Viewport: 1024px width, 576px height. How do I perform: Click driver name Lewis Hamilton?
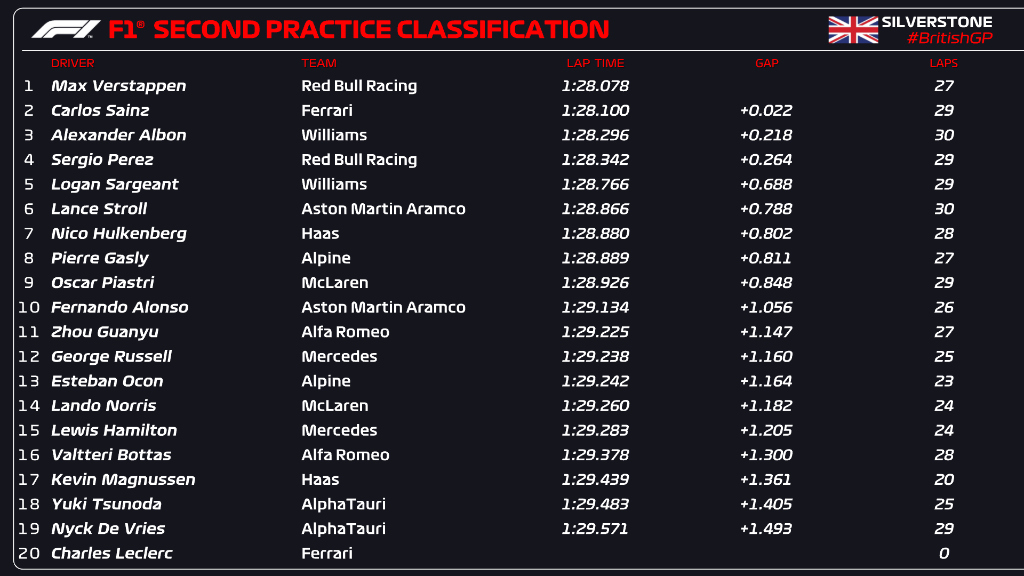pyautogui.click(x=114, y=430)
